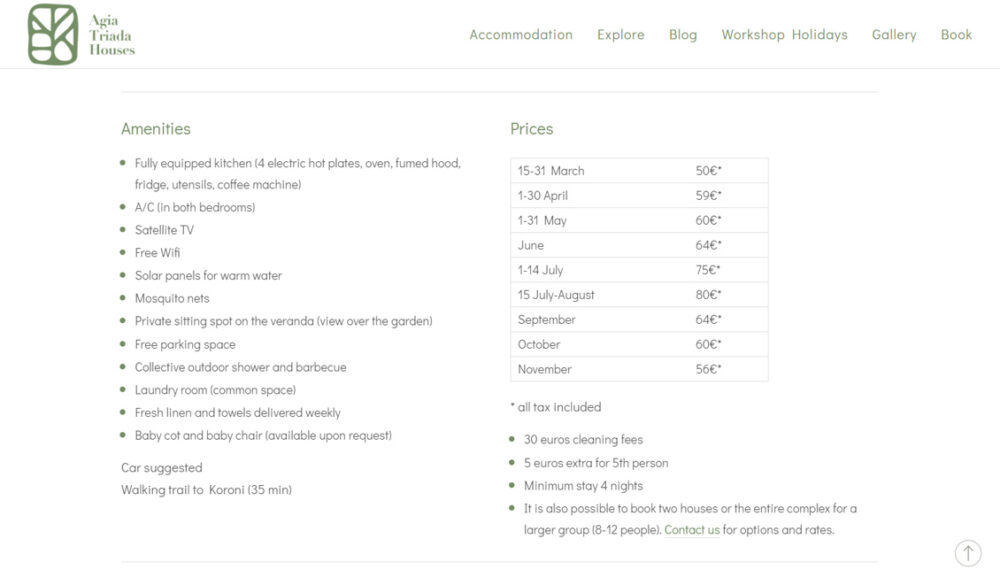
Task: Open the Accommodation menu
Action: pyautogui.click(x=521, y=34)
